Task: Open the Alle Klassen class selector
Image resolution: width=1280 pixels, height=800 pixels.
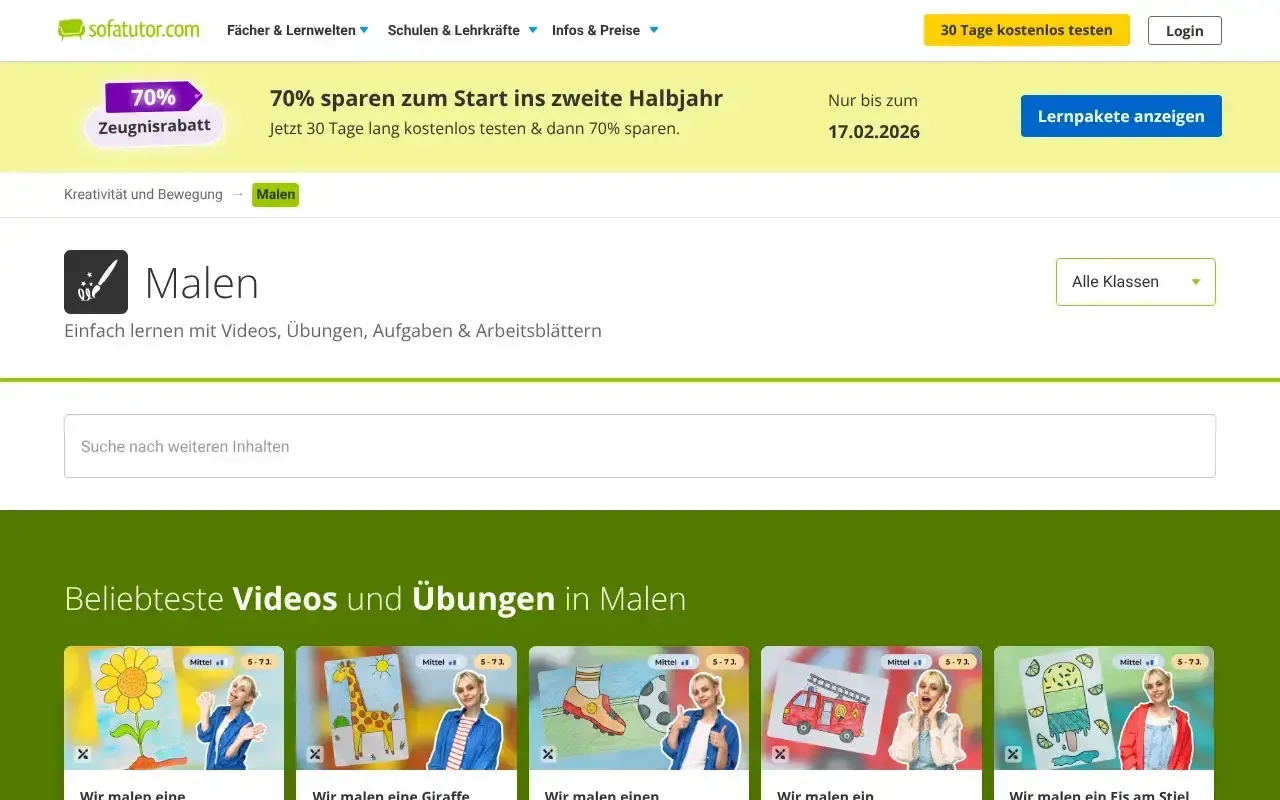Action: (x=1135, y=282)
